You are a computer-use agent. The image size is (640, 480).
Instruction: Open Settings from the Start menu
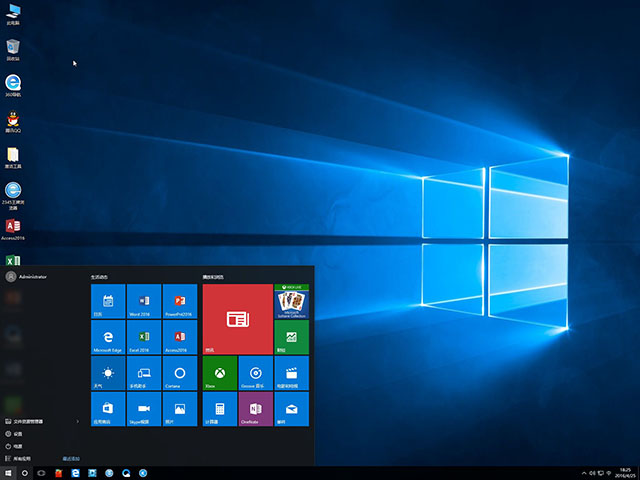(x=18, y=434)
